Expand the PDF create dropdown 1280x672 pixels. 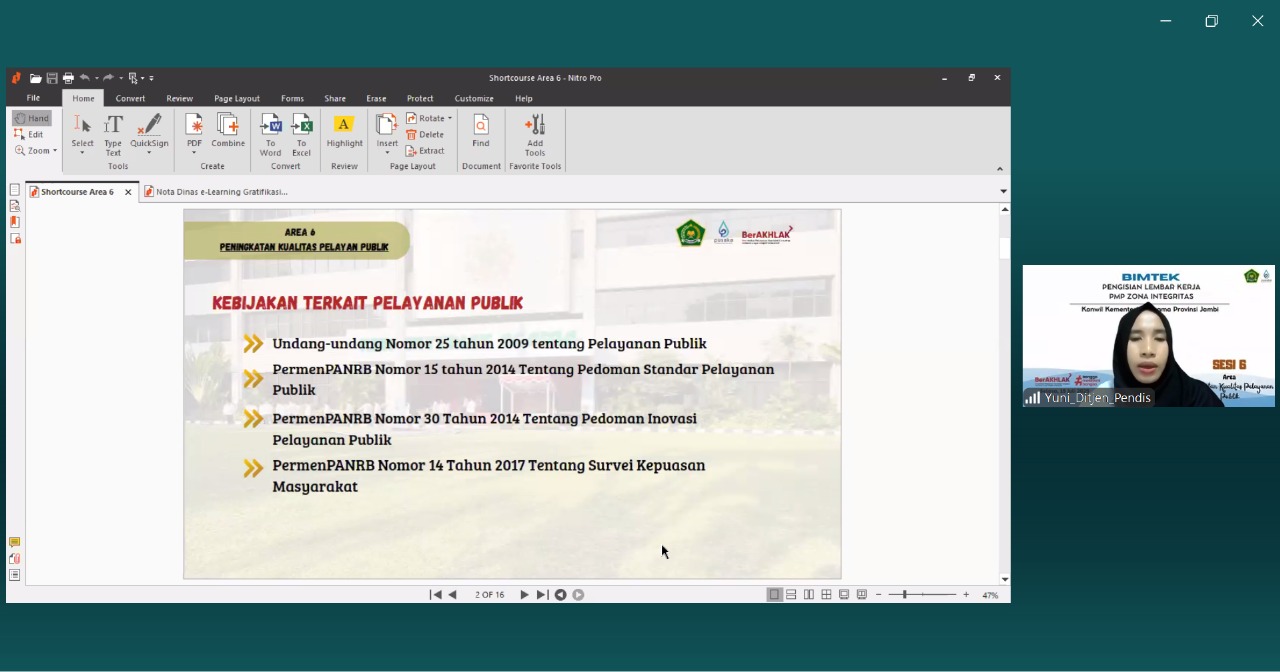pos(194,152)
